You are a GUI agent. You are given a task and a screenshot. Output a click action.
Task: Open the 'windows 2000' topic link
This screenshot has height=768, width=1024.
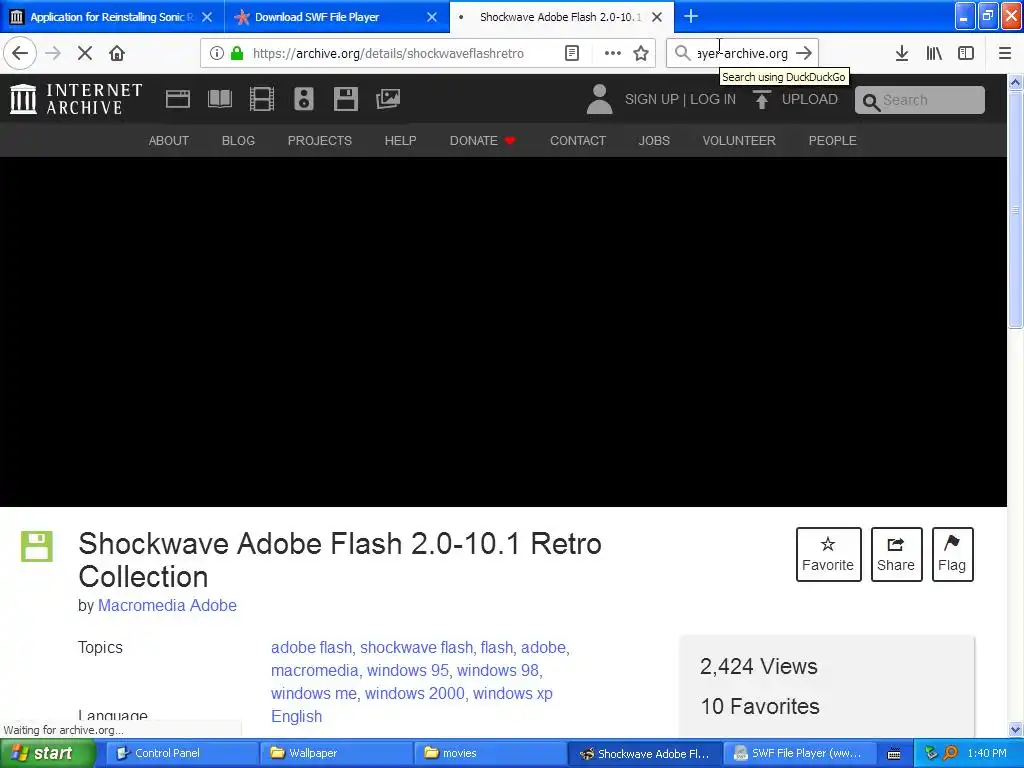(x=415, y=693)
